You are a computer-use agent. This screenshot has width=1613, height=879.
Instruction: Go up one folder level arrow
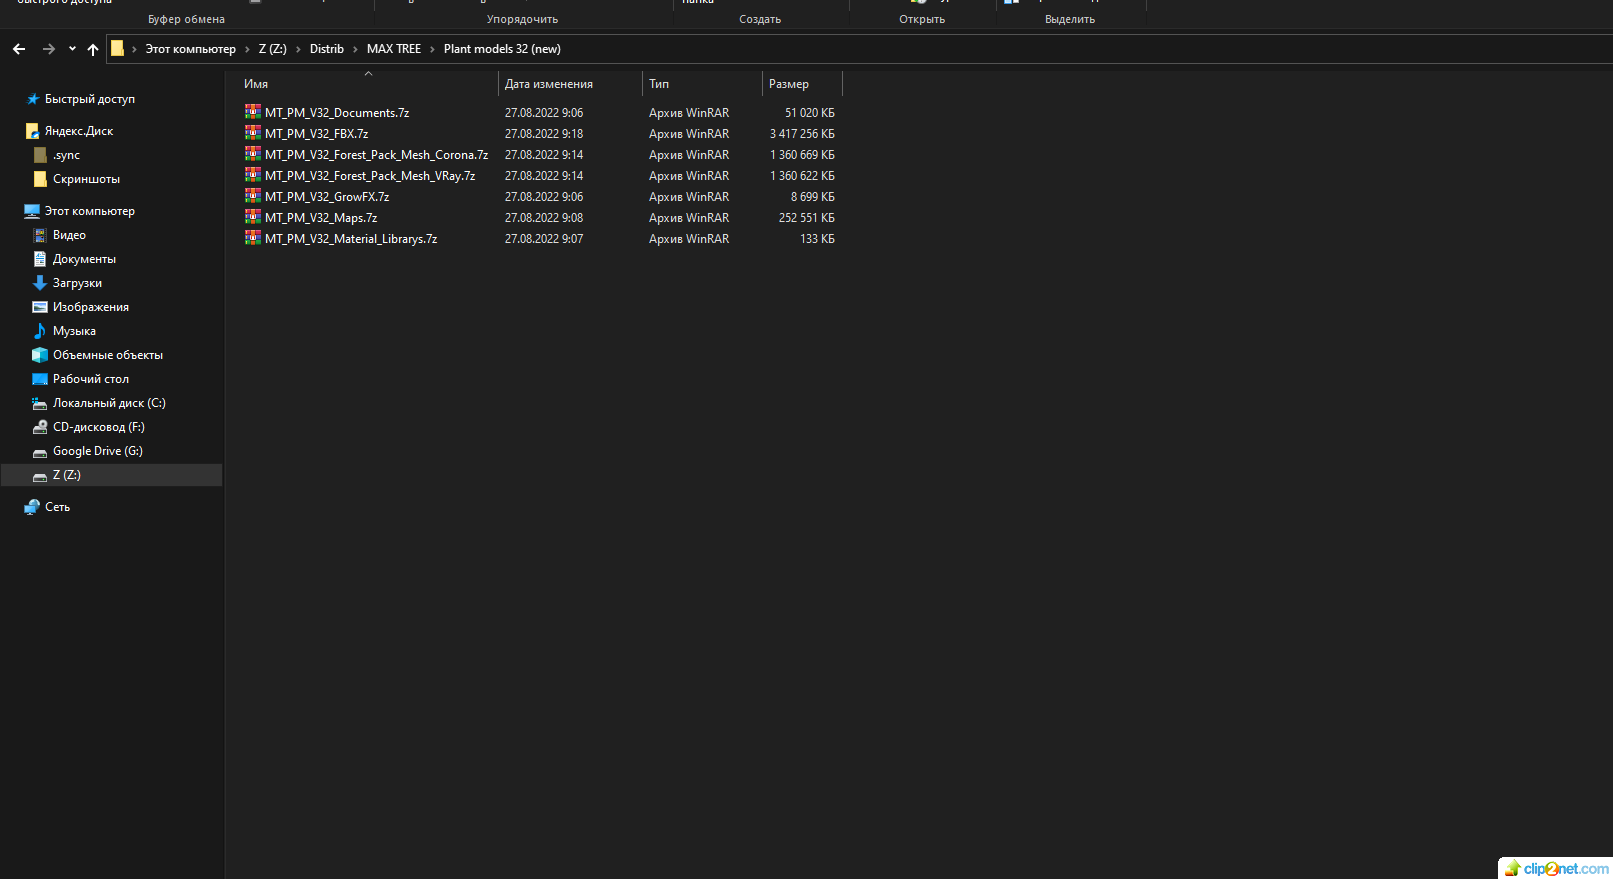point(93,49)
